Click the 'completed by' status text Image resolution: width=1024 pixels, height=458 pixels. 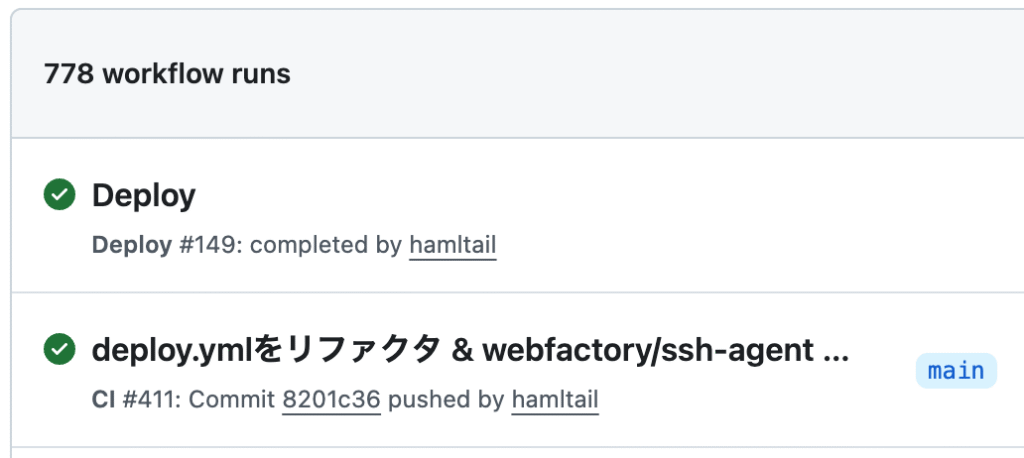[x=325, y=246]
